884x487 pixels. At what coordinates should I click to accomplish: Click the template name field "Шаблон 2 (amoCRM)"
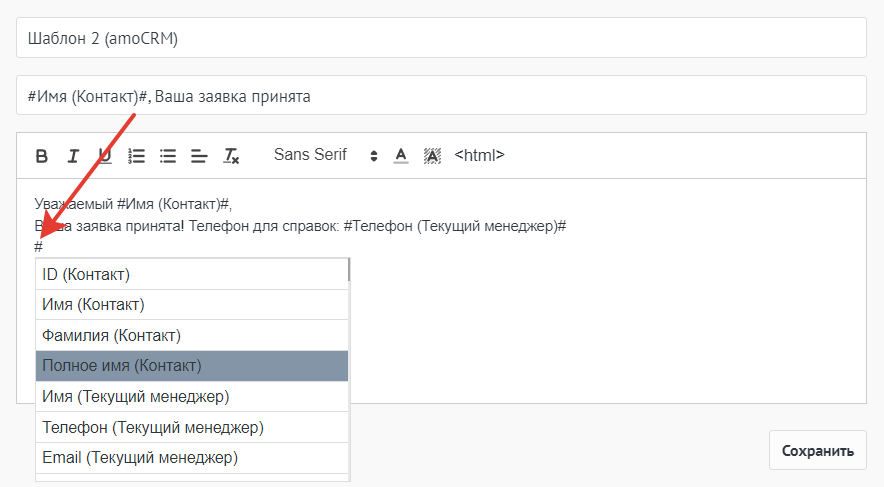[x=441, y=38]
